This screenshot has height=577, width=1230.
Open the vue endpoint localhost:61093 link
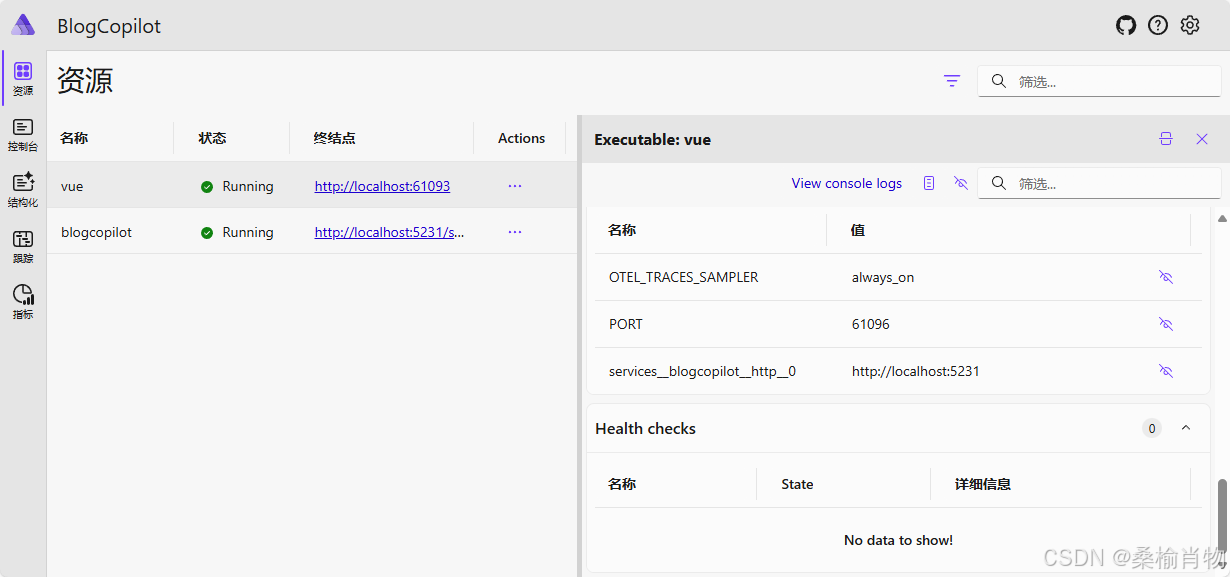tap(382, 186)
